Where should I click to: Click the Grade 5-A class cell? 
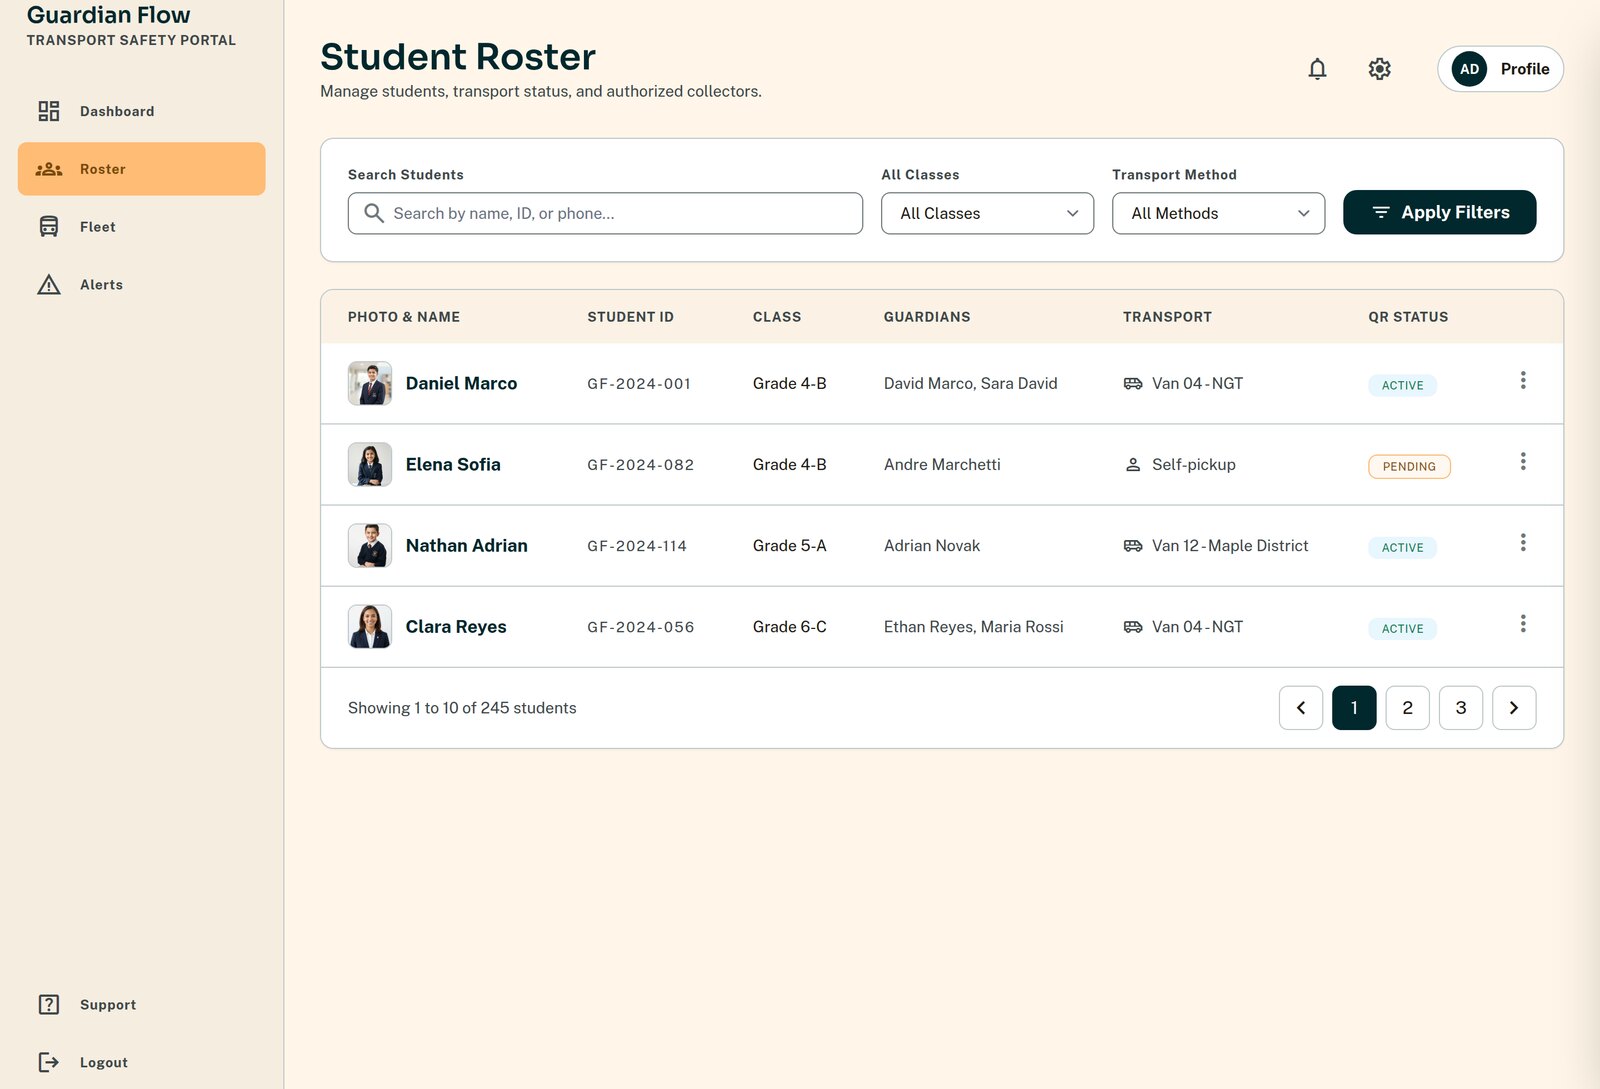pos(789,545)
